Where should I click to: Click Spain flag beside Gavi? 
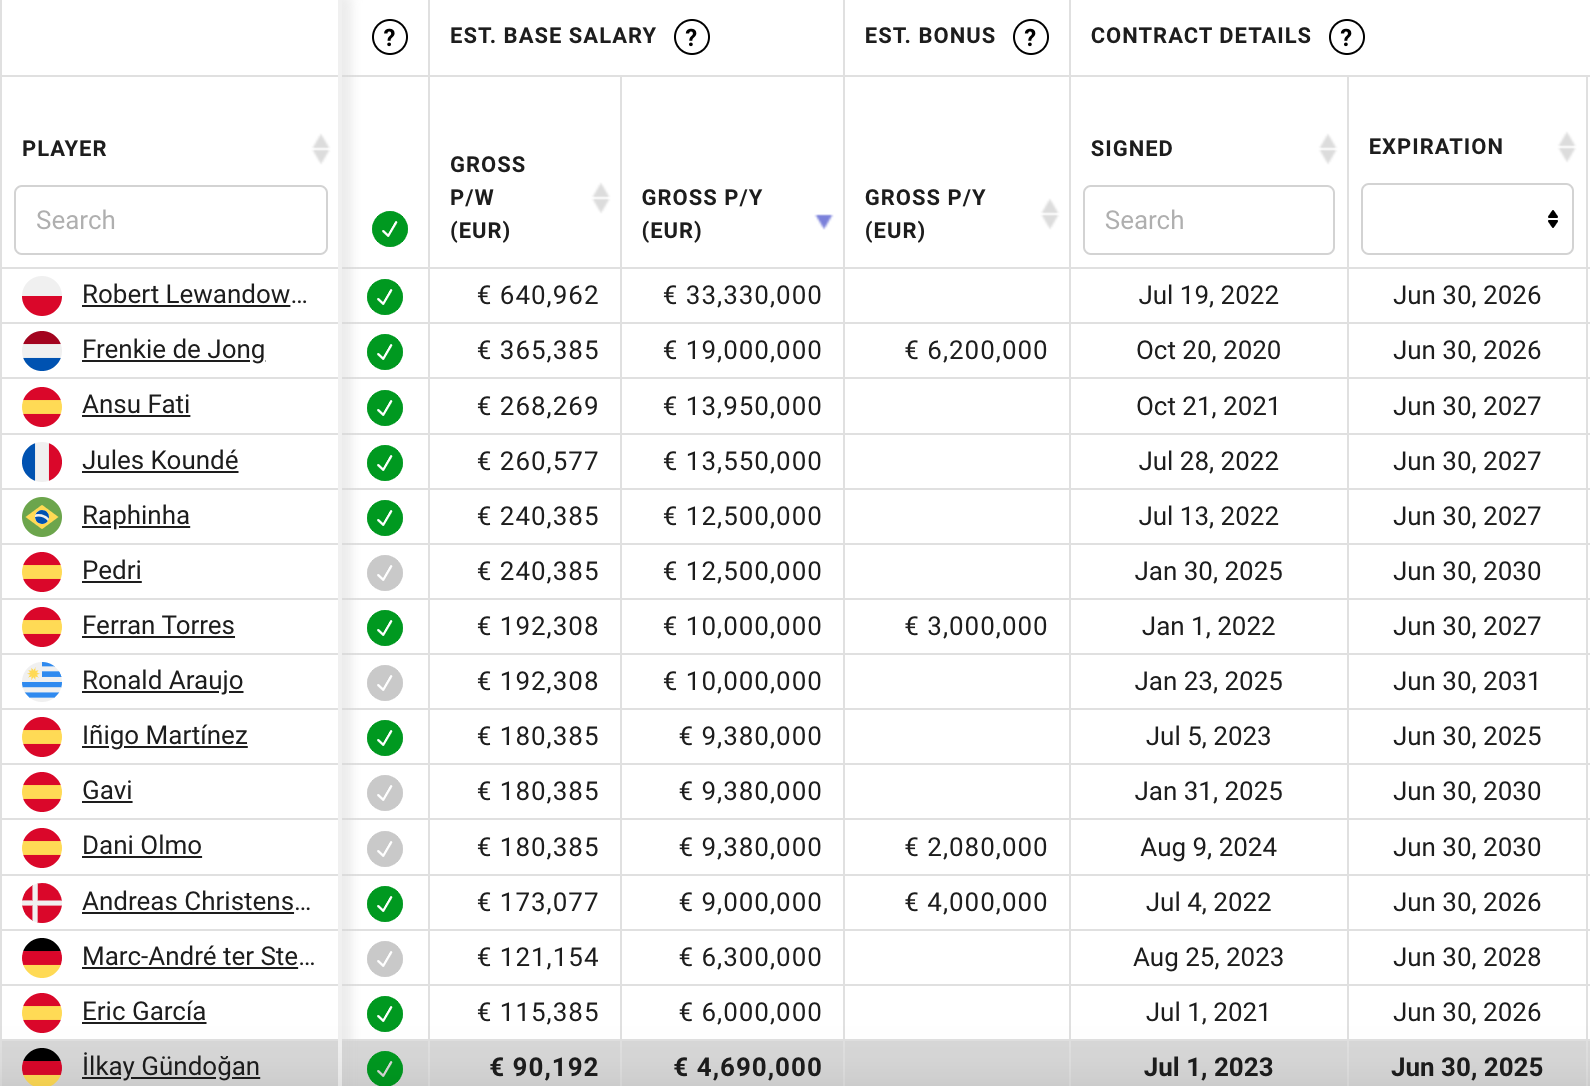pos(42,792)
